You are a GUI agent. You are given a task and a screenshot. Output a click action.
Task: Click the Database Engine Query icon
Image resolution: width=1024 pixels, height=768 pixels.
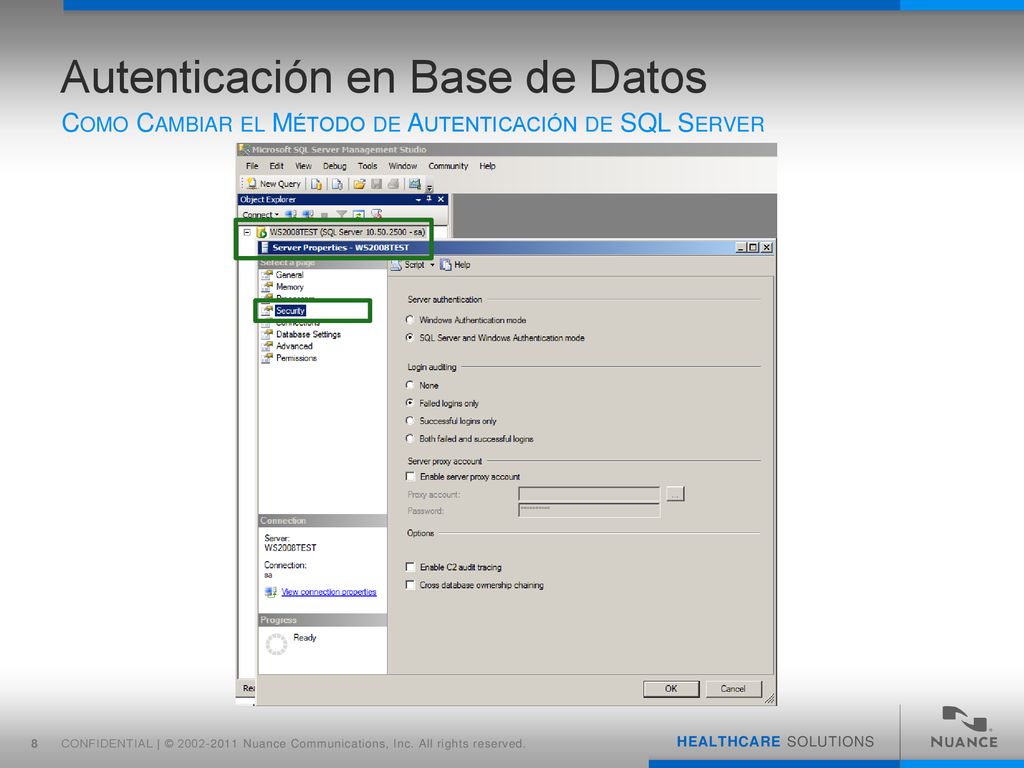[316, 184]
